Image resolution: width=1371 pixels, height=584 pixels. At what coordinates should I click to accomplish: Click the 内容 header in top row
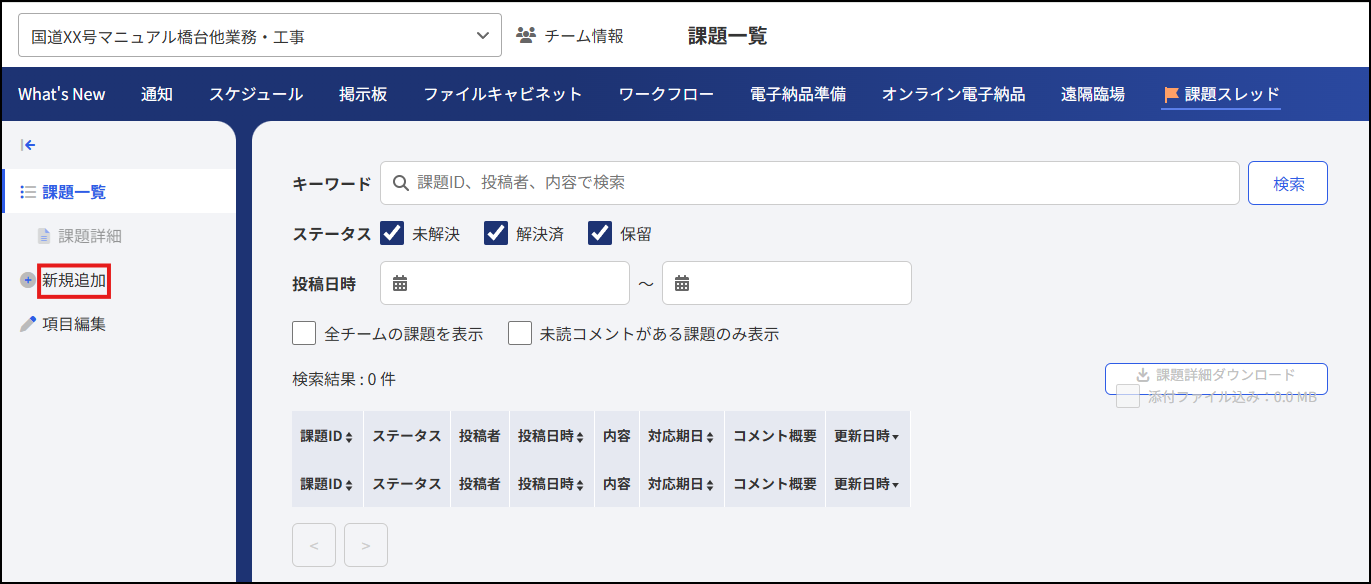617,436
